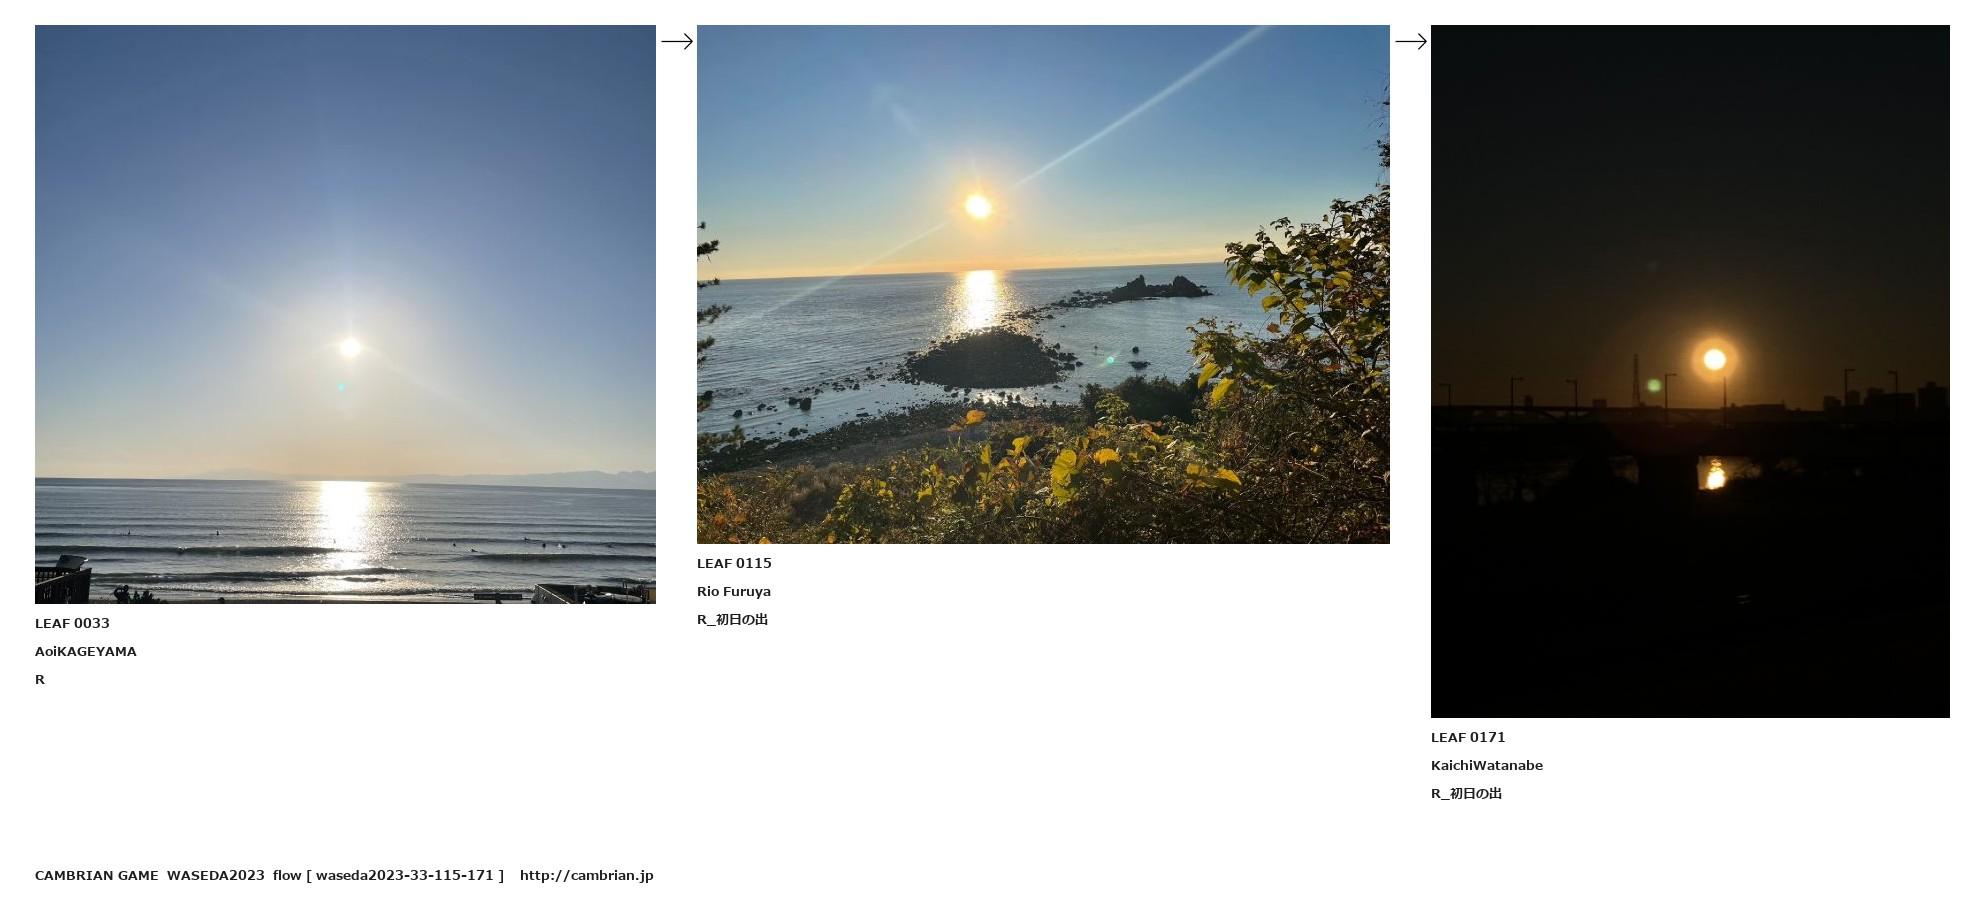The height and width of the screenshot is (900, 1985).
Task: Click the R_初日の出 caption under LEAF 0115
Action: tap(732, 619)
